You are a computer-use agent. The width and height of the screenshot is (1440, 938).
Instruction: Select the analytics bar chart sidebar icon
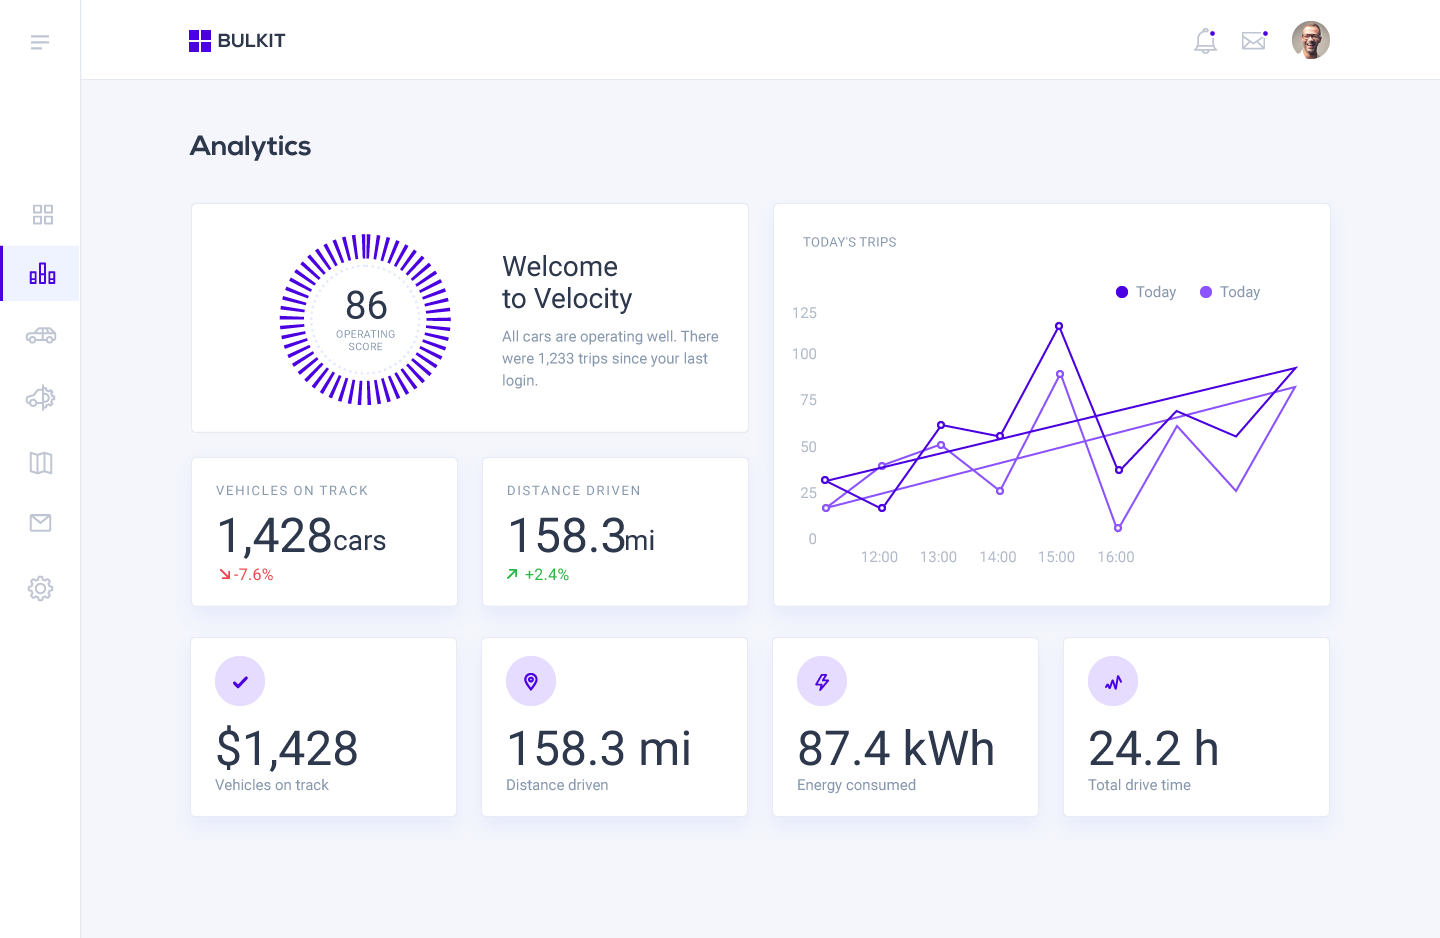point(42,274)
